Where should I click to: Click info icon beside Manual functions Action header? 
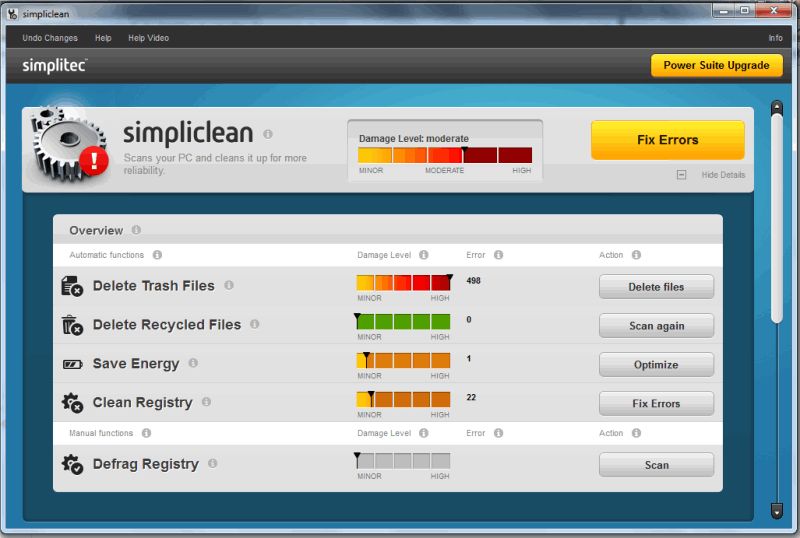(636, 433)
